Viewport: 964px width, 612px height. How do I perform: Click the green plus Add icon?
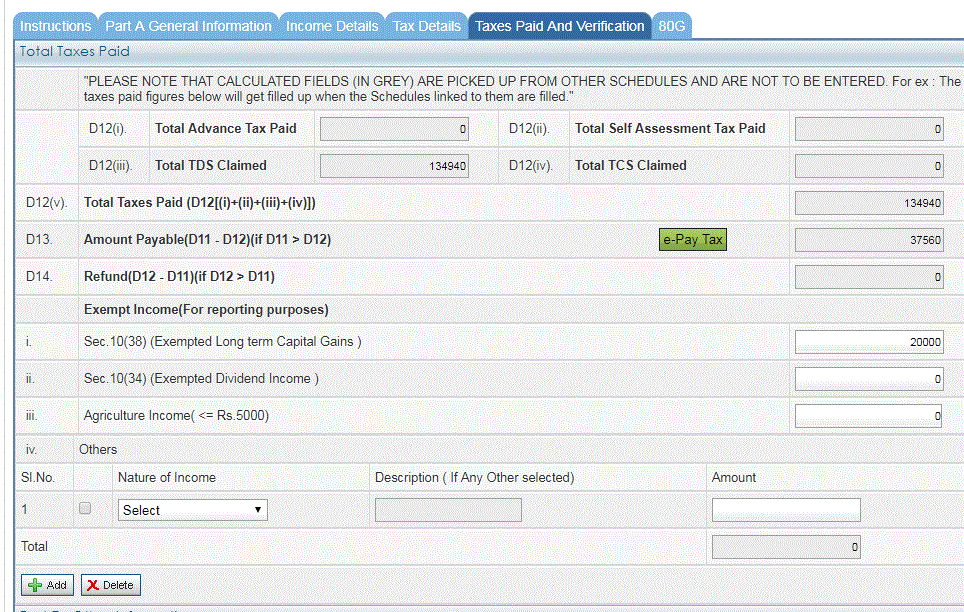point(34,584)
